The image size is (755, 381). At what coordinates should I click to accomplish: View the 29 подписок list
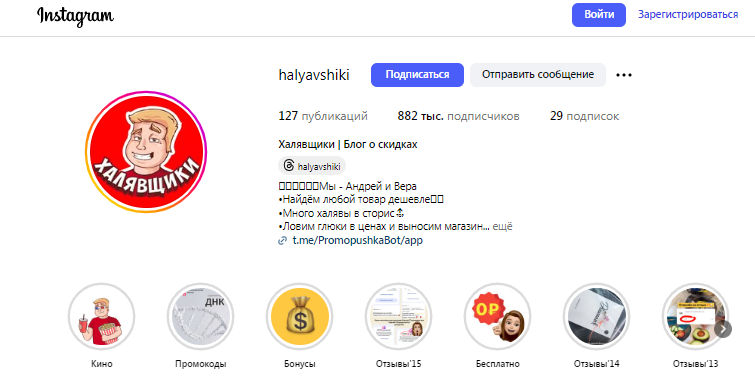[585, 116]
